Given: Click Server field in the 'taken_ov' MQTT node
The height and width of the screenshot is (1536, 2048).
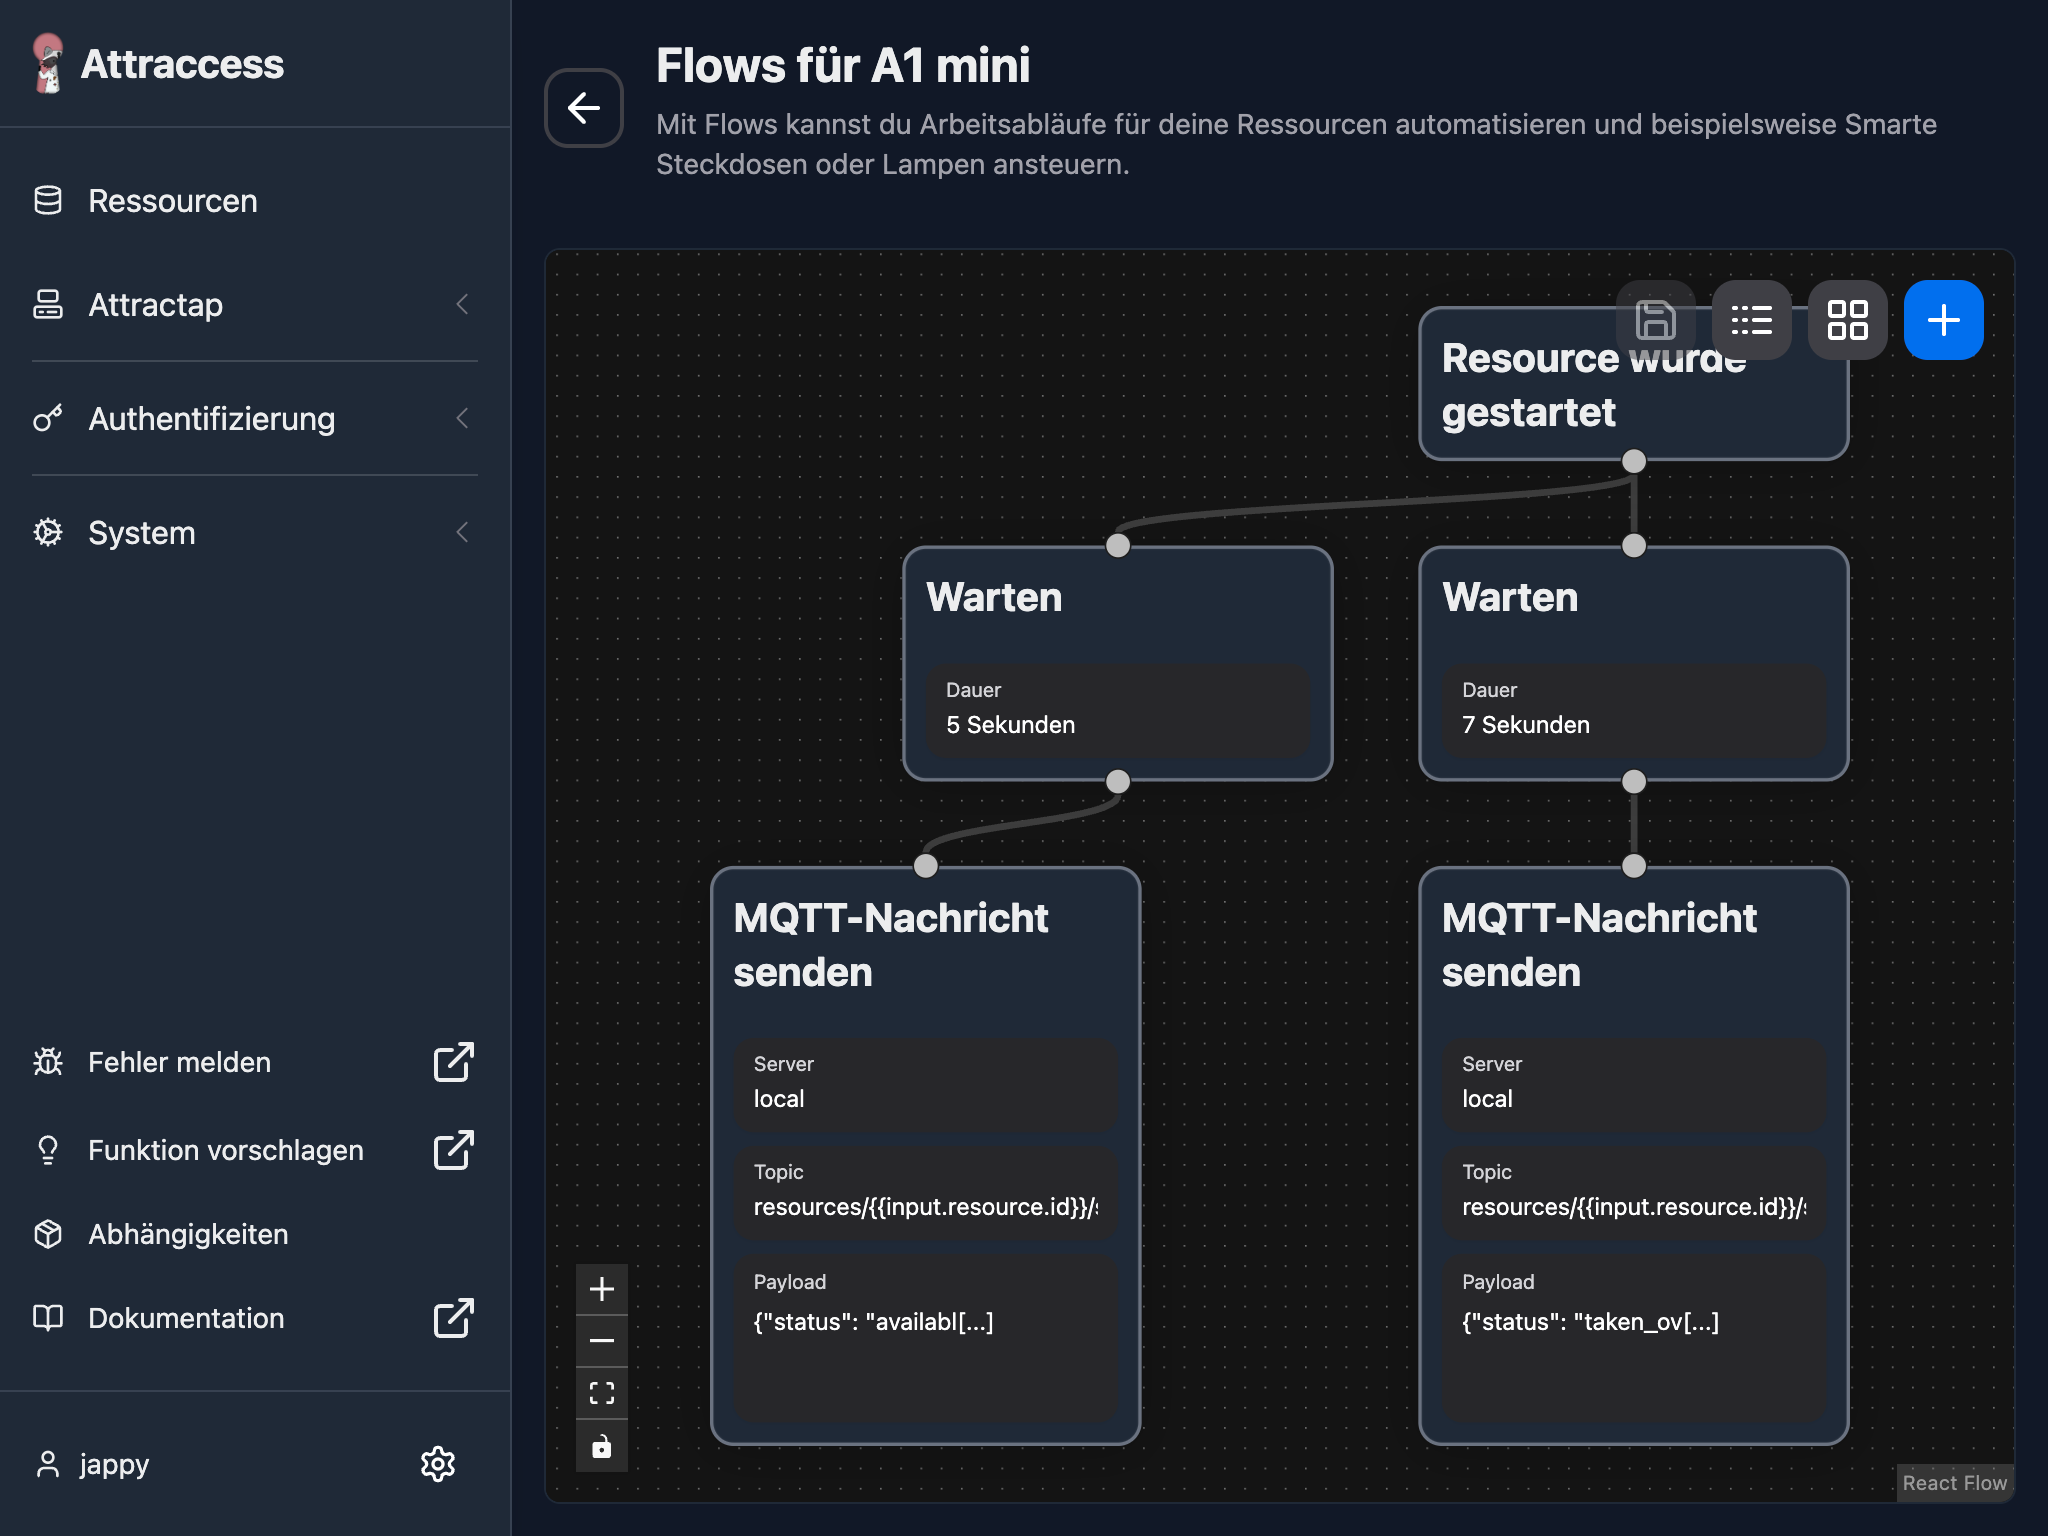Looking at the screenshot, I should [1634, 1084].
